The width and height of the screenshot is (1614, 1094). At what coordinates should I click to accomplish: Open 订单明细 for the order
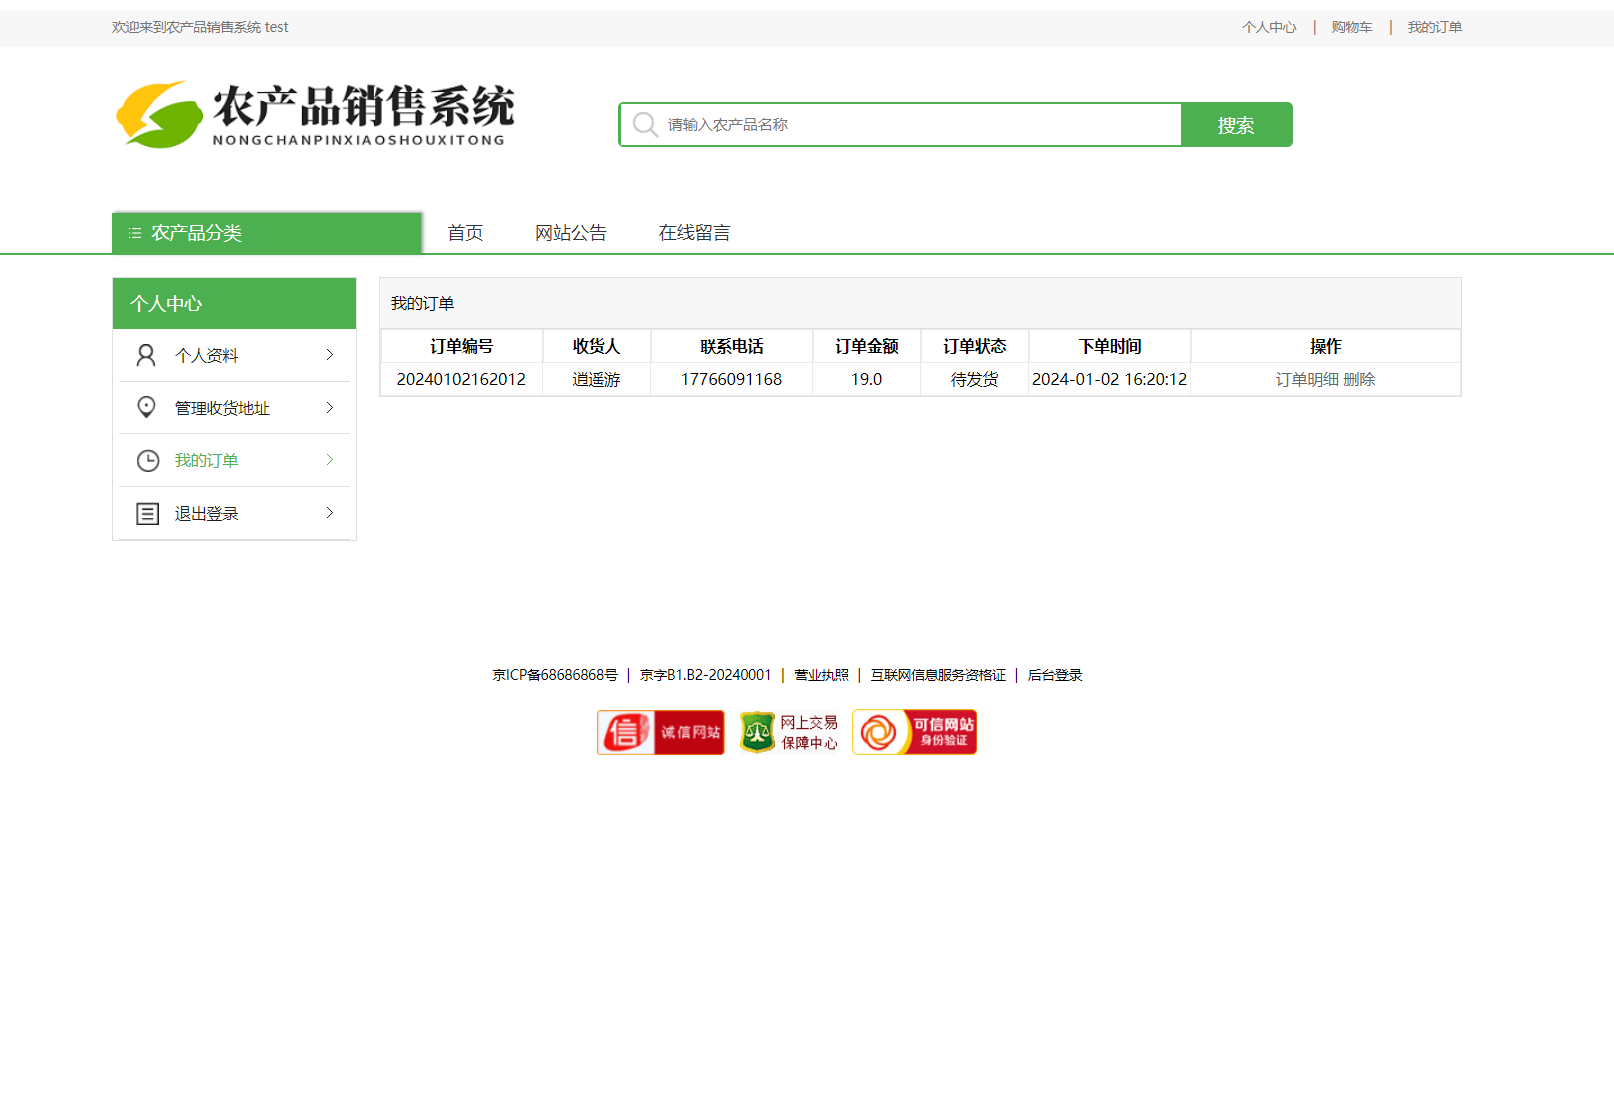1305,379
